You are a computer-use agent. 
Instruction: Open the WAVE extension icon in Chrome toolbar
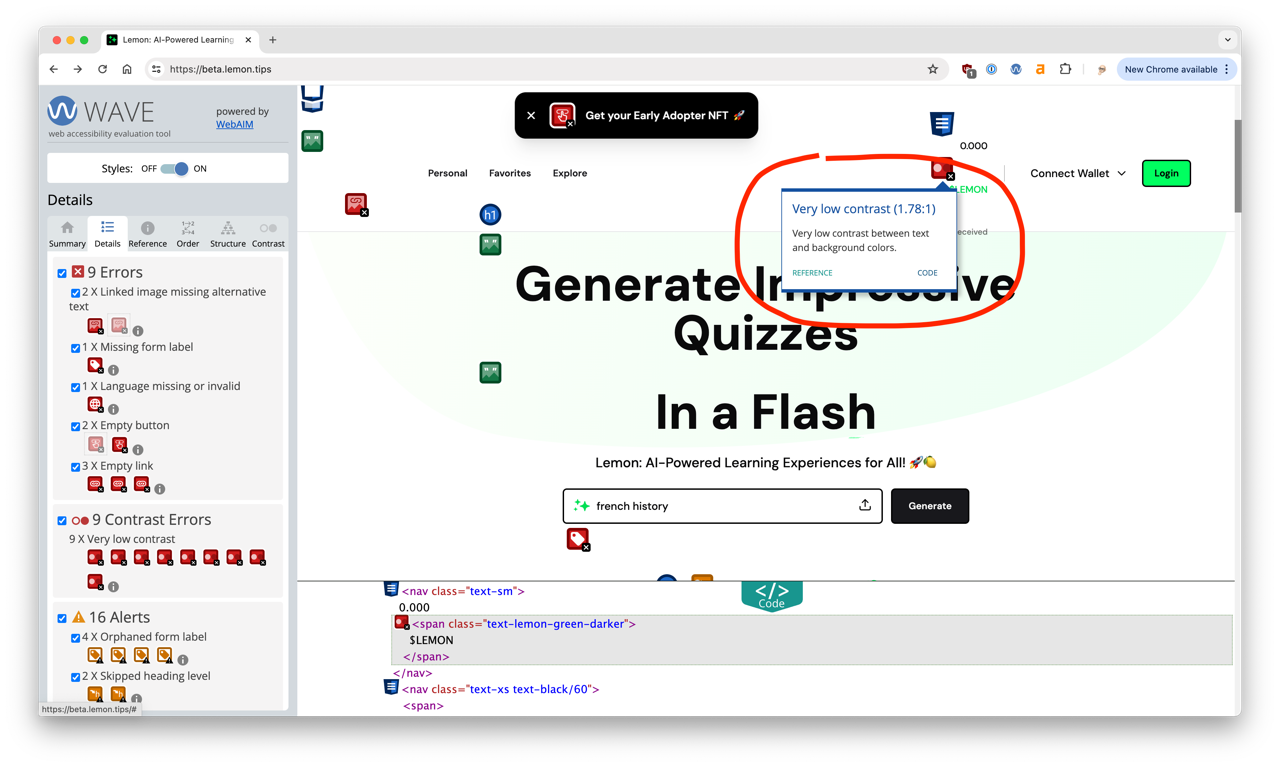[x=1016, y=69]
